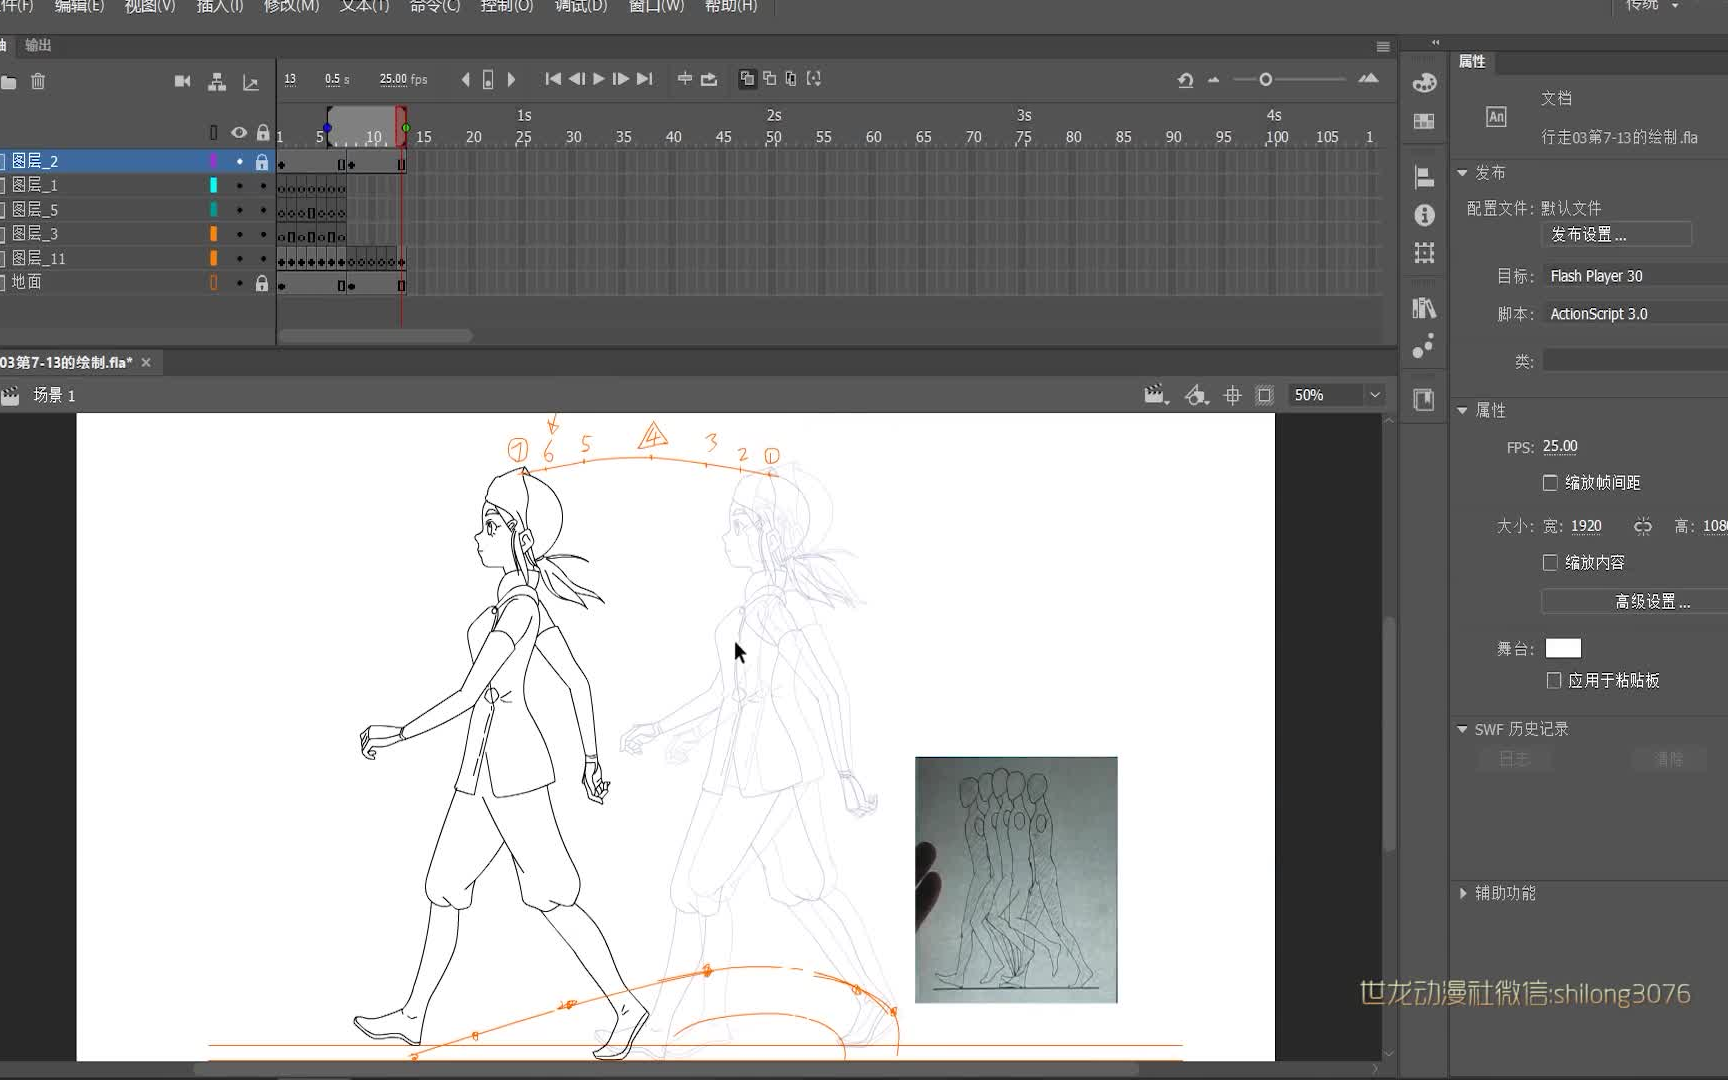
Task: Open the Transform panel icon
Action: coord(1424,253)
